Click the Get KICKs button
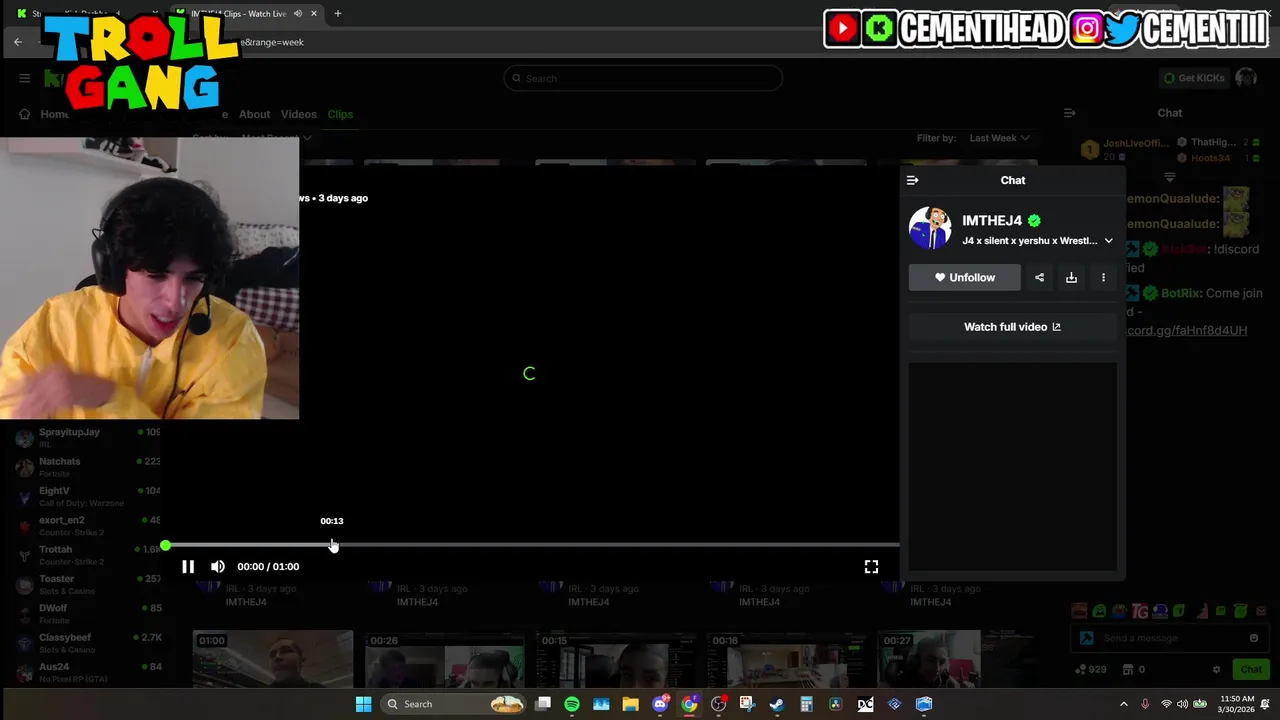The height and width of the screenshot is (720, 1280). point(1194,78)
